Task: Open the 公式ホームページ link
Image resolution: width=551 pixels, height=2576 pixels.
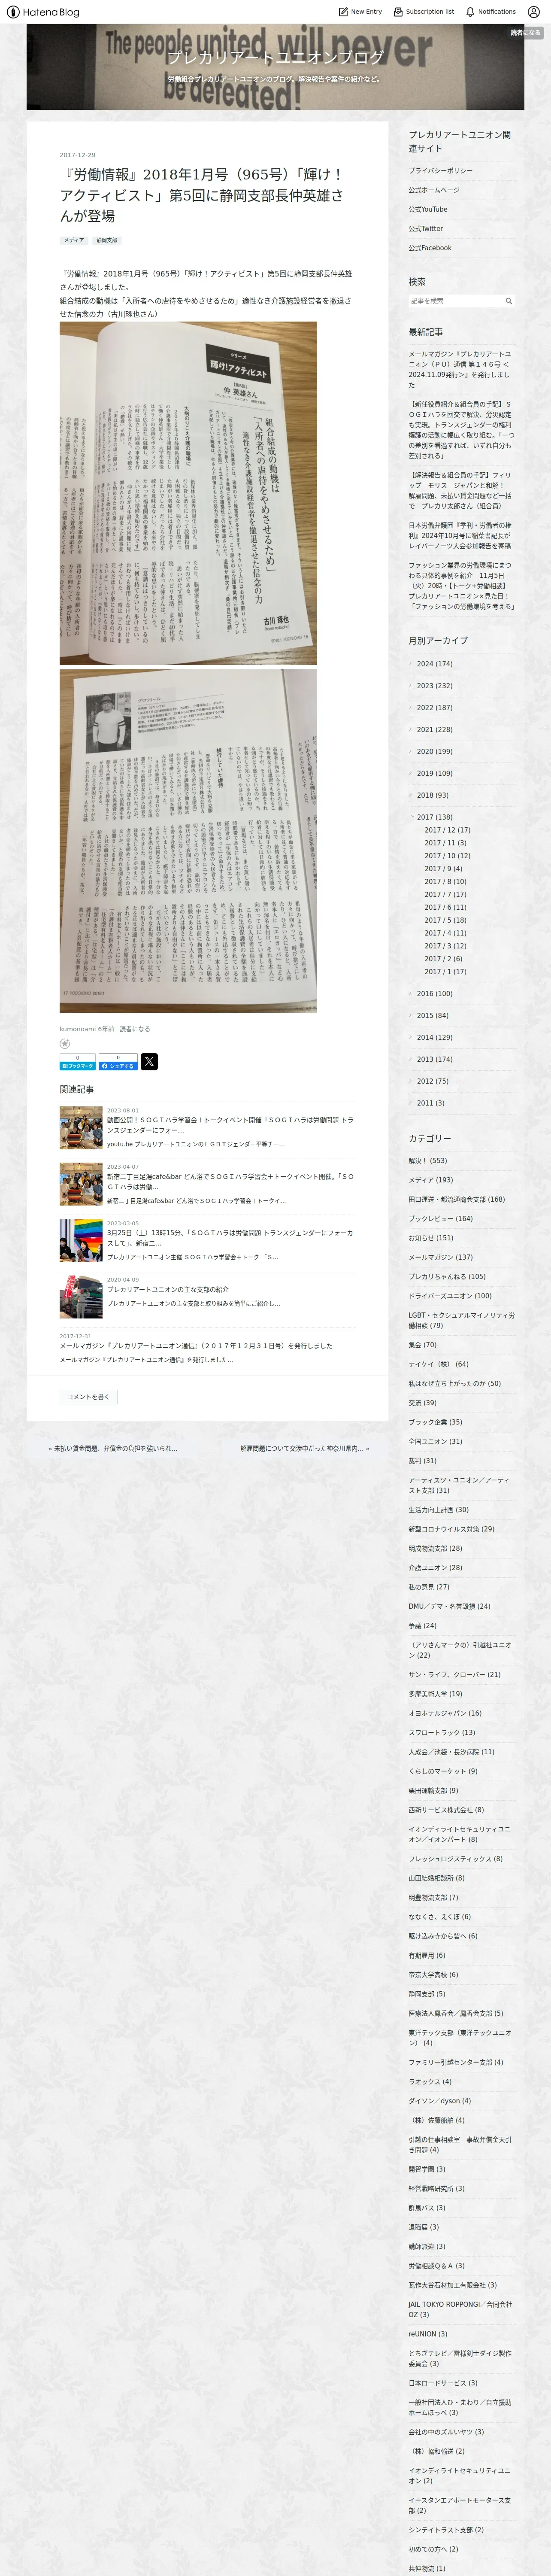Action: pyautogui.click(x=434, y=190)
